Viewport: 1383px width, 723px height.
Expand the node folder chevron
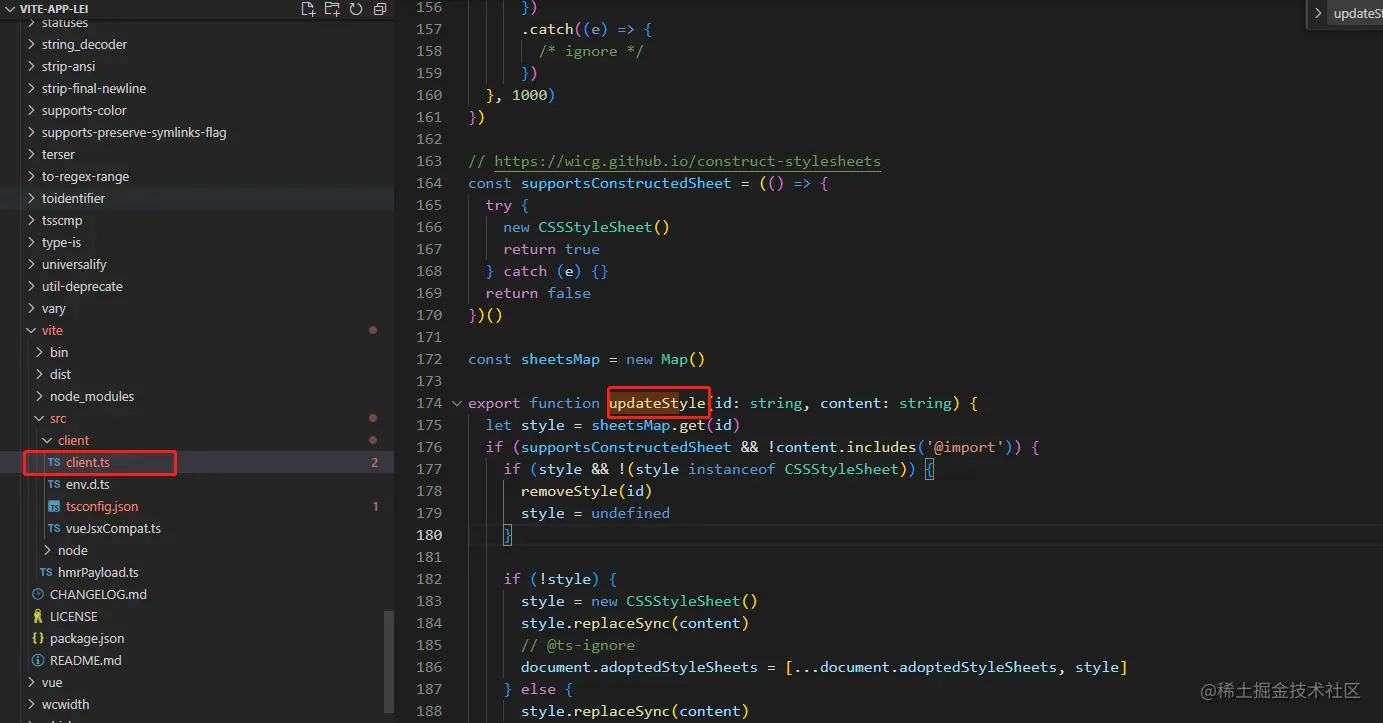[x=47, y=550]
